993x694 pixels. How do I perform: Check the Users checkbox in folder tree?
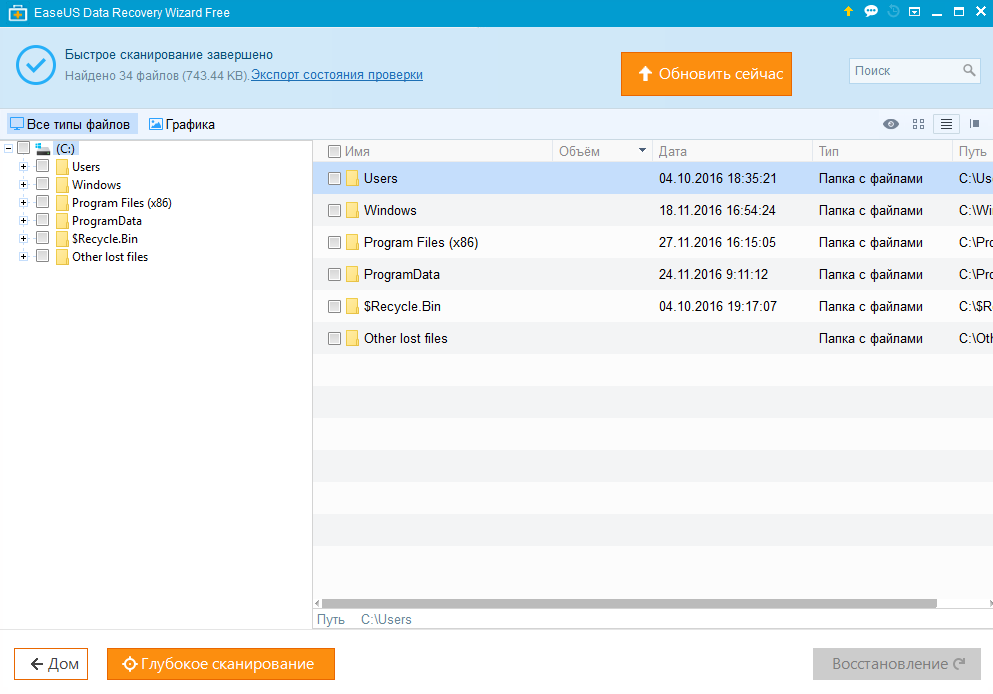click(42, 166)
